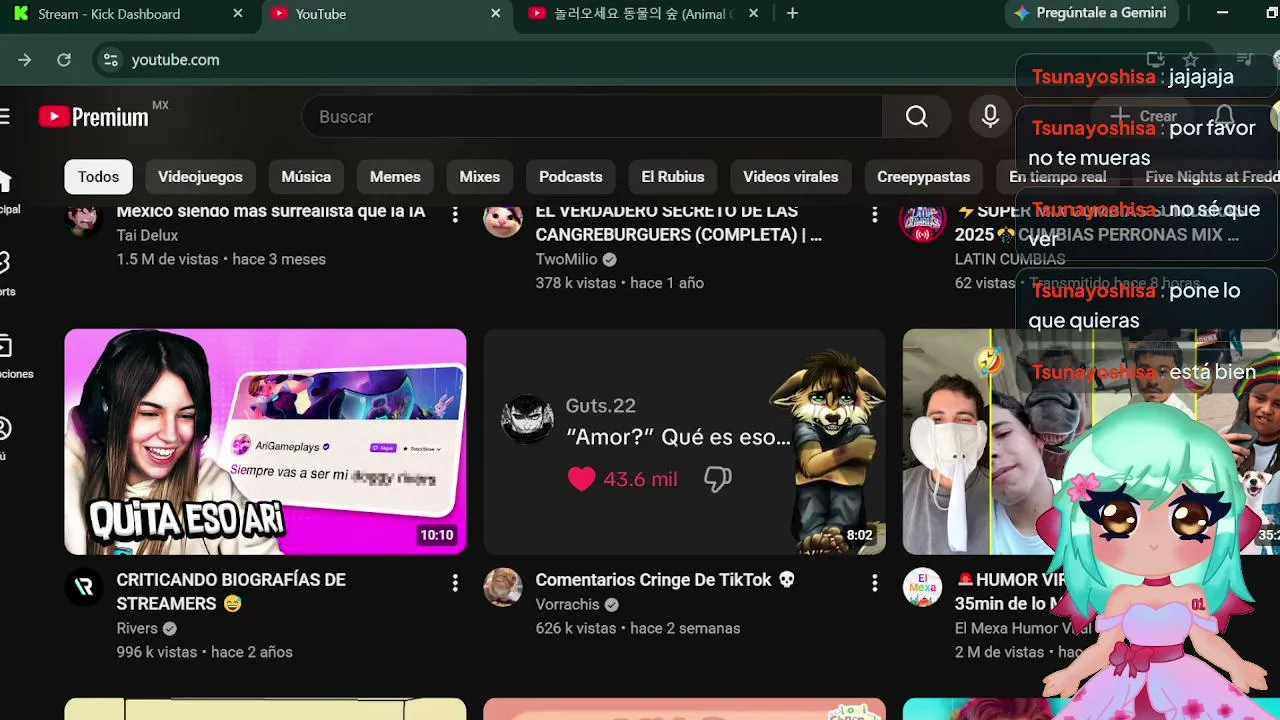
Task: Visit the Tai Delux channel name link
Action: click(x=147, y=235)
